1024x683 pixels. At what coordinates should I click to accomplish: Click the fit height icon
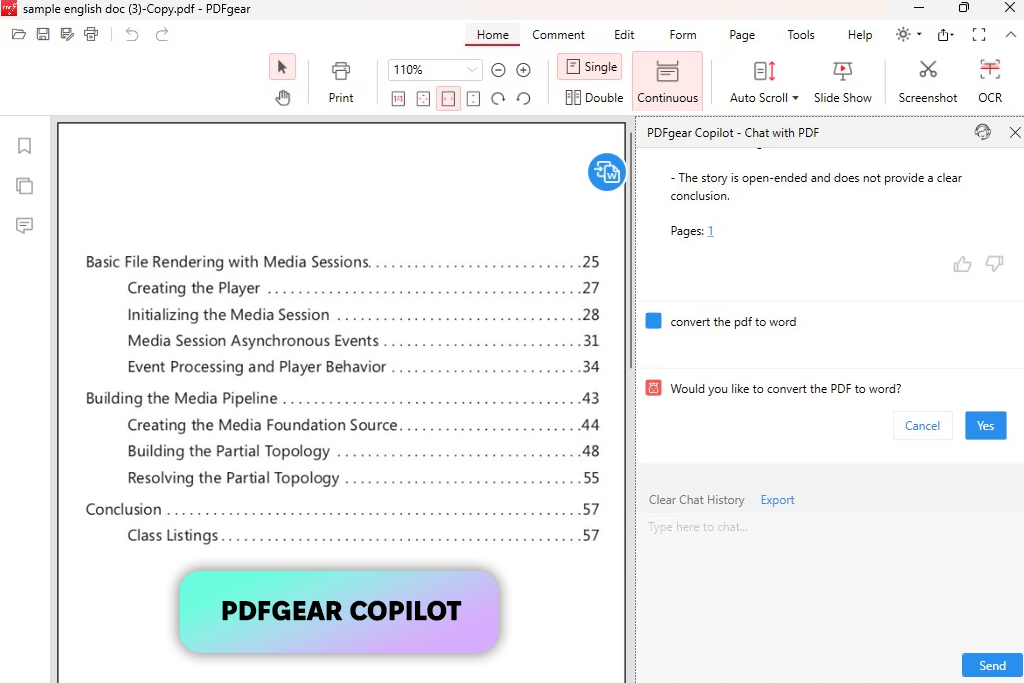[473, 99]
